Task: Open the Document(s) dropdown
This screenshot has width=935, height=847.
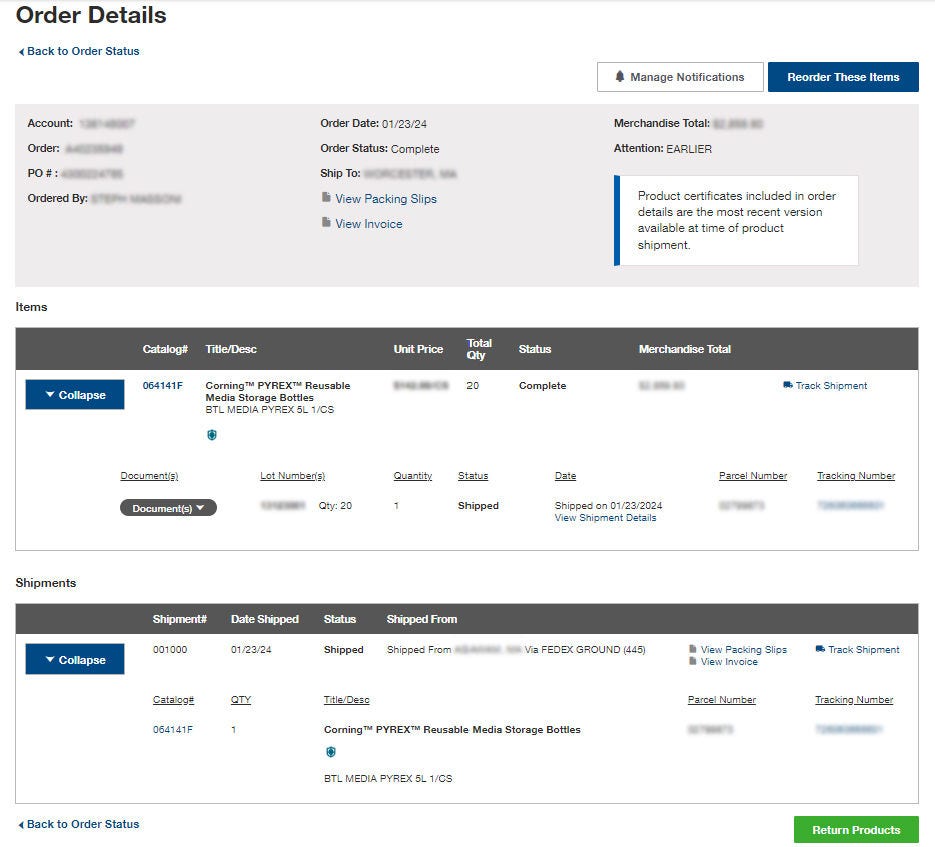Action: pos(167,507)
